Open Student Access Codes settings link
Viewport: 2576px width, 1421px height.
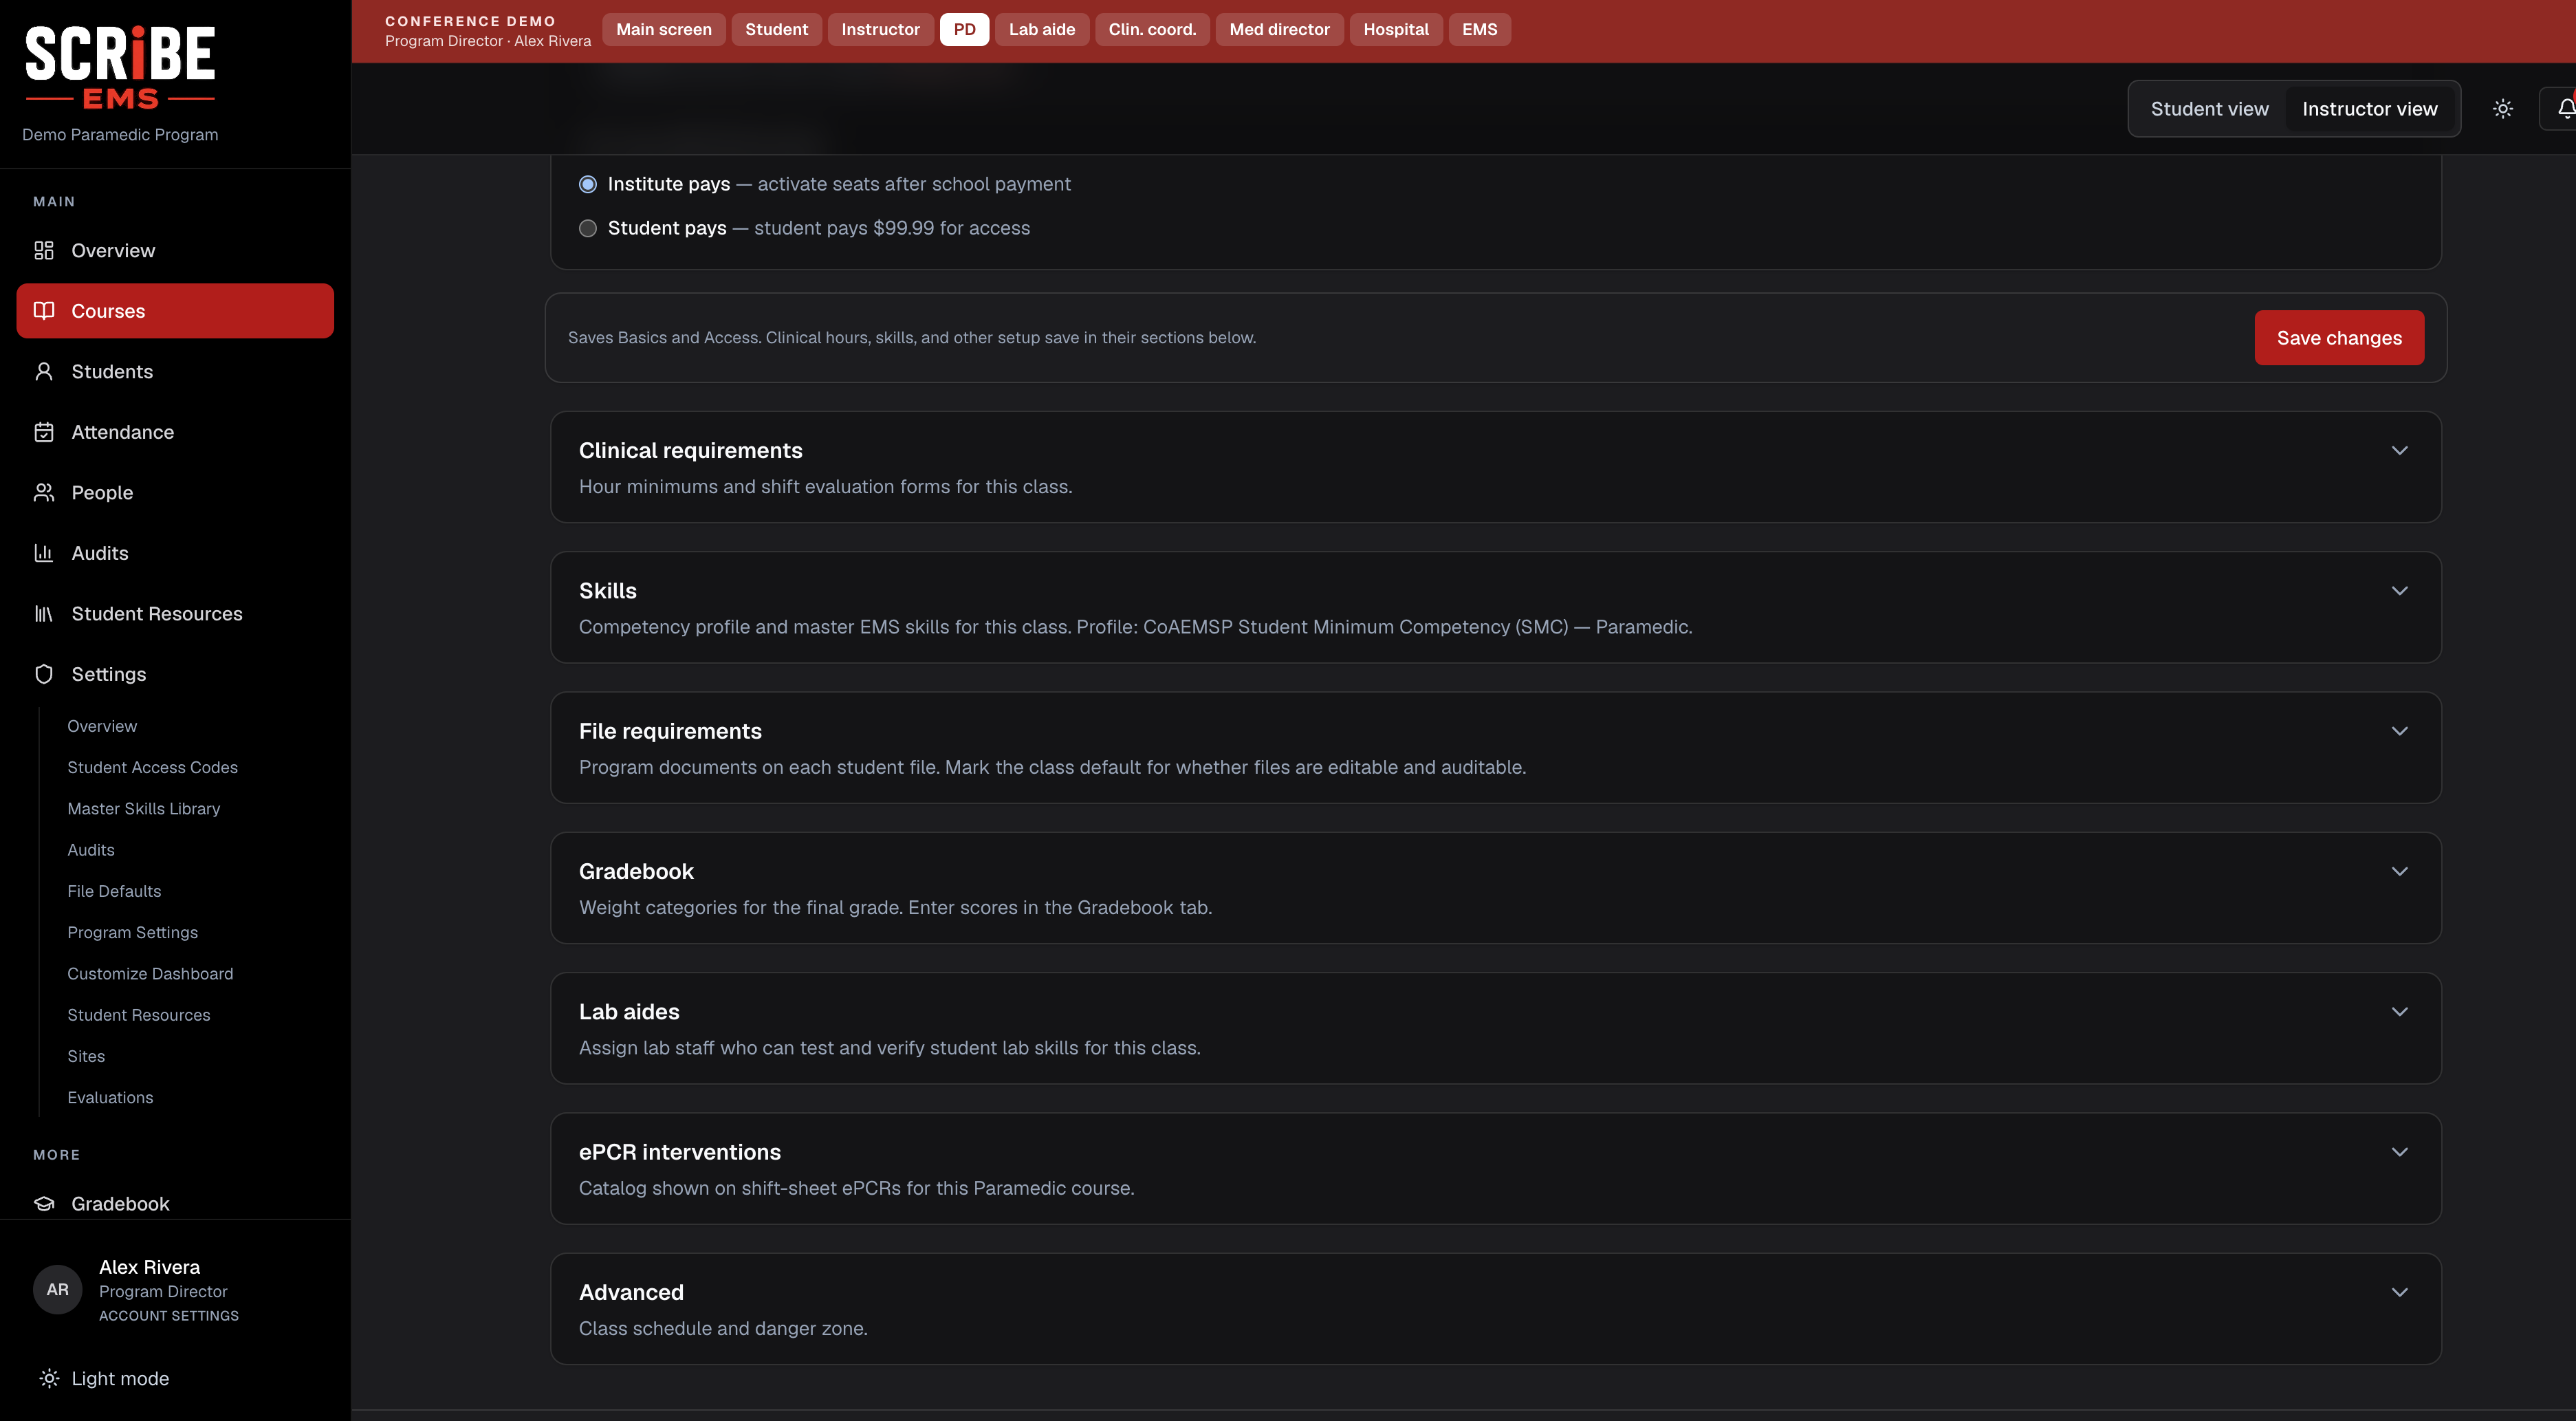point(152,768)
